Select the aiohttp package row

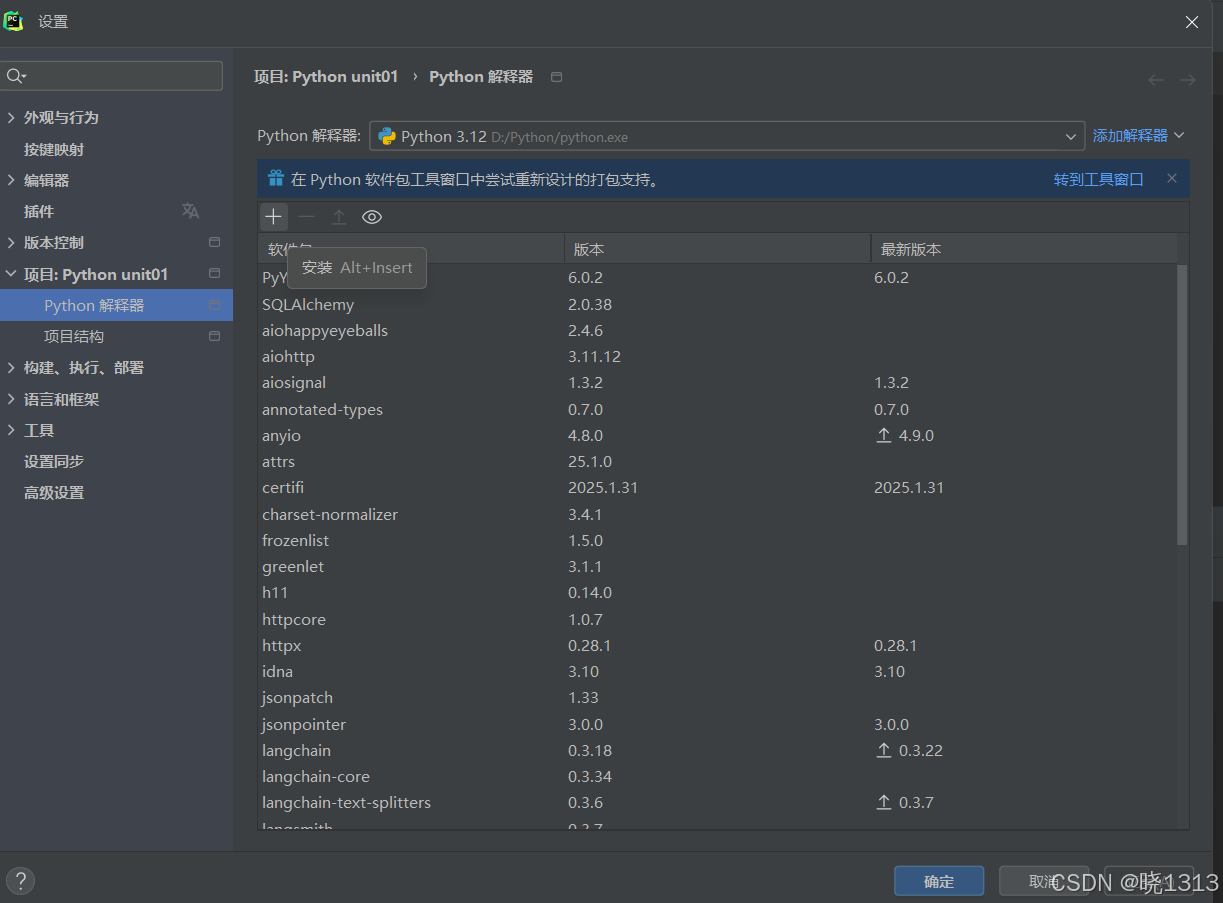[717, 356]
